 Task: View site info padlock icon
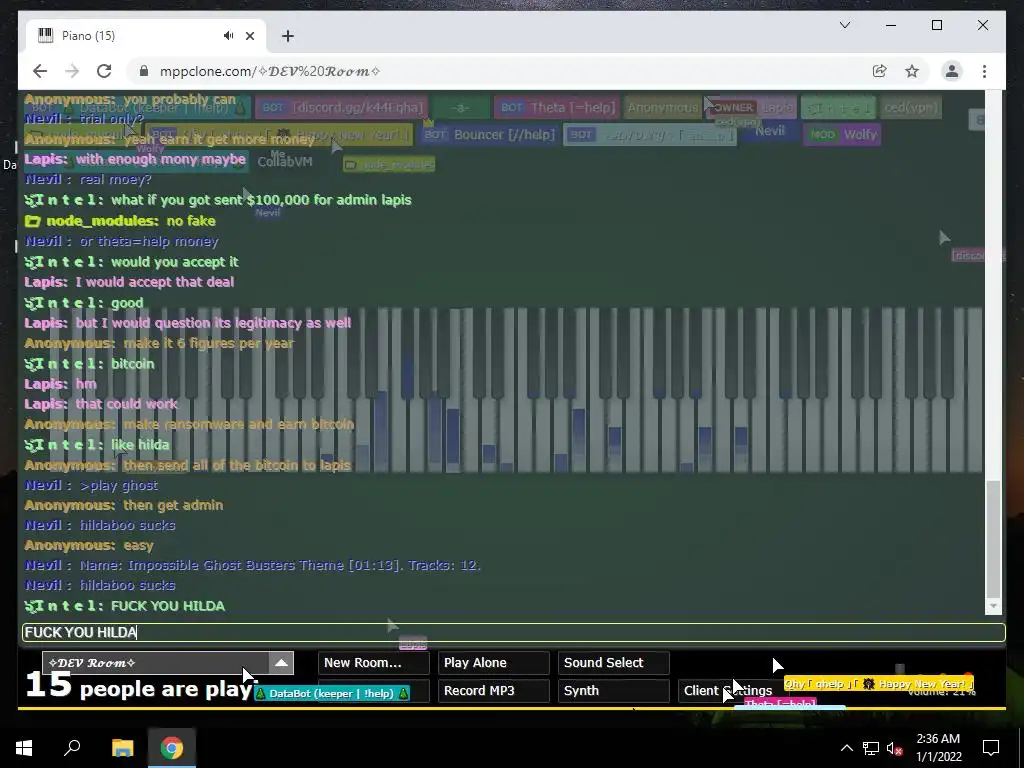pos(144,71)
